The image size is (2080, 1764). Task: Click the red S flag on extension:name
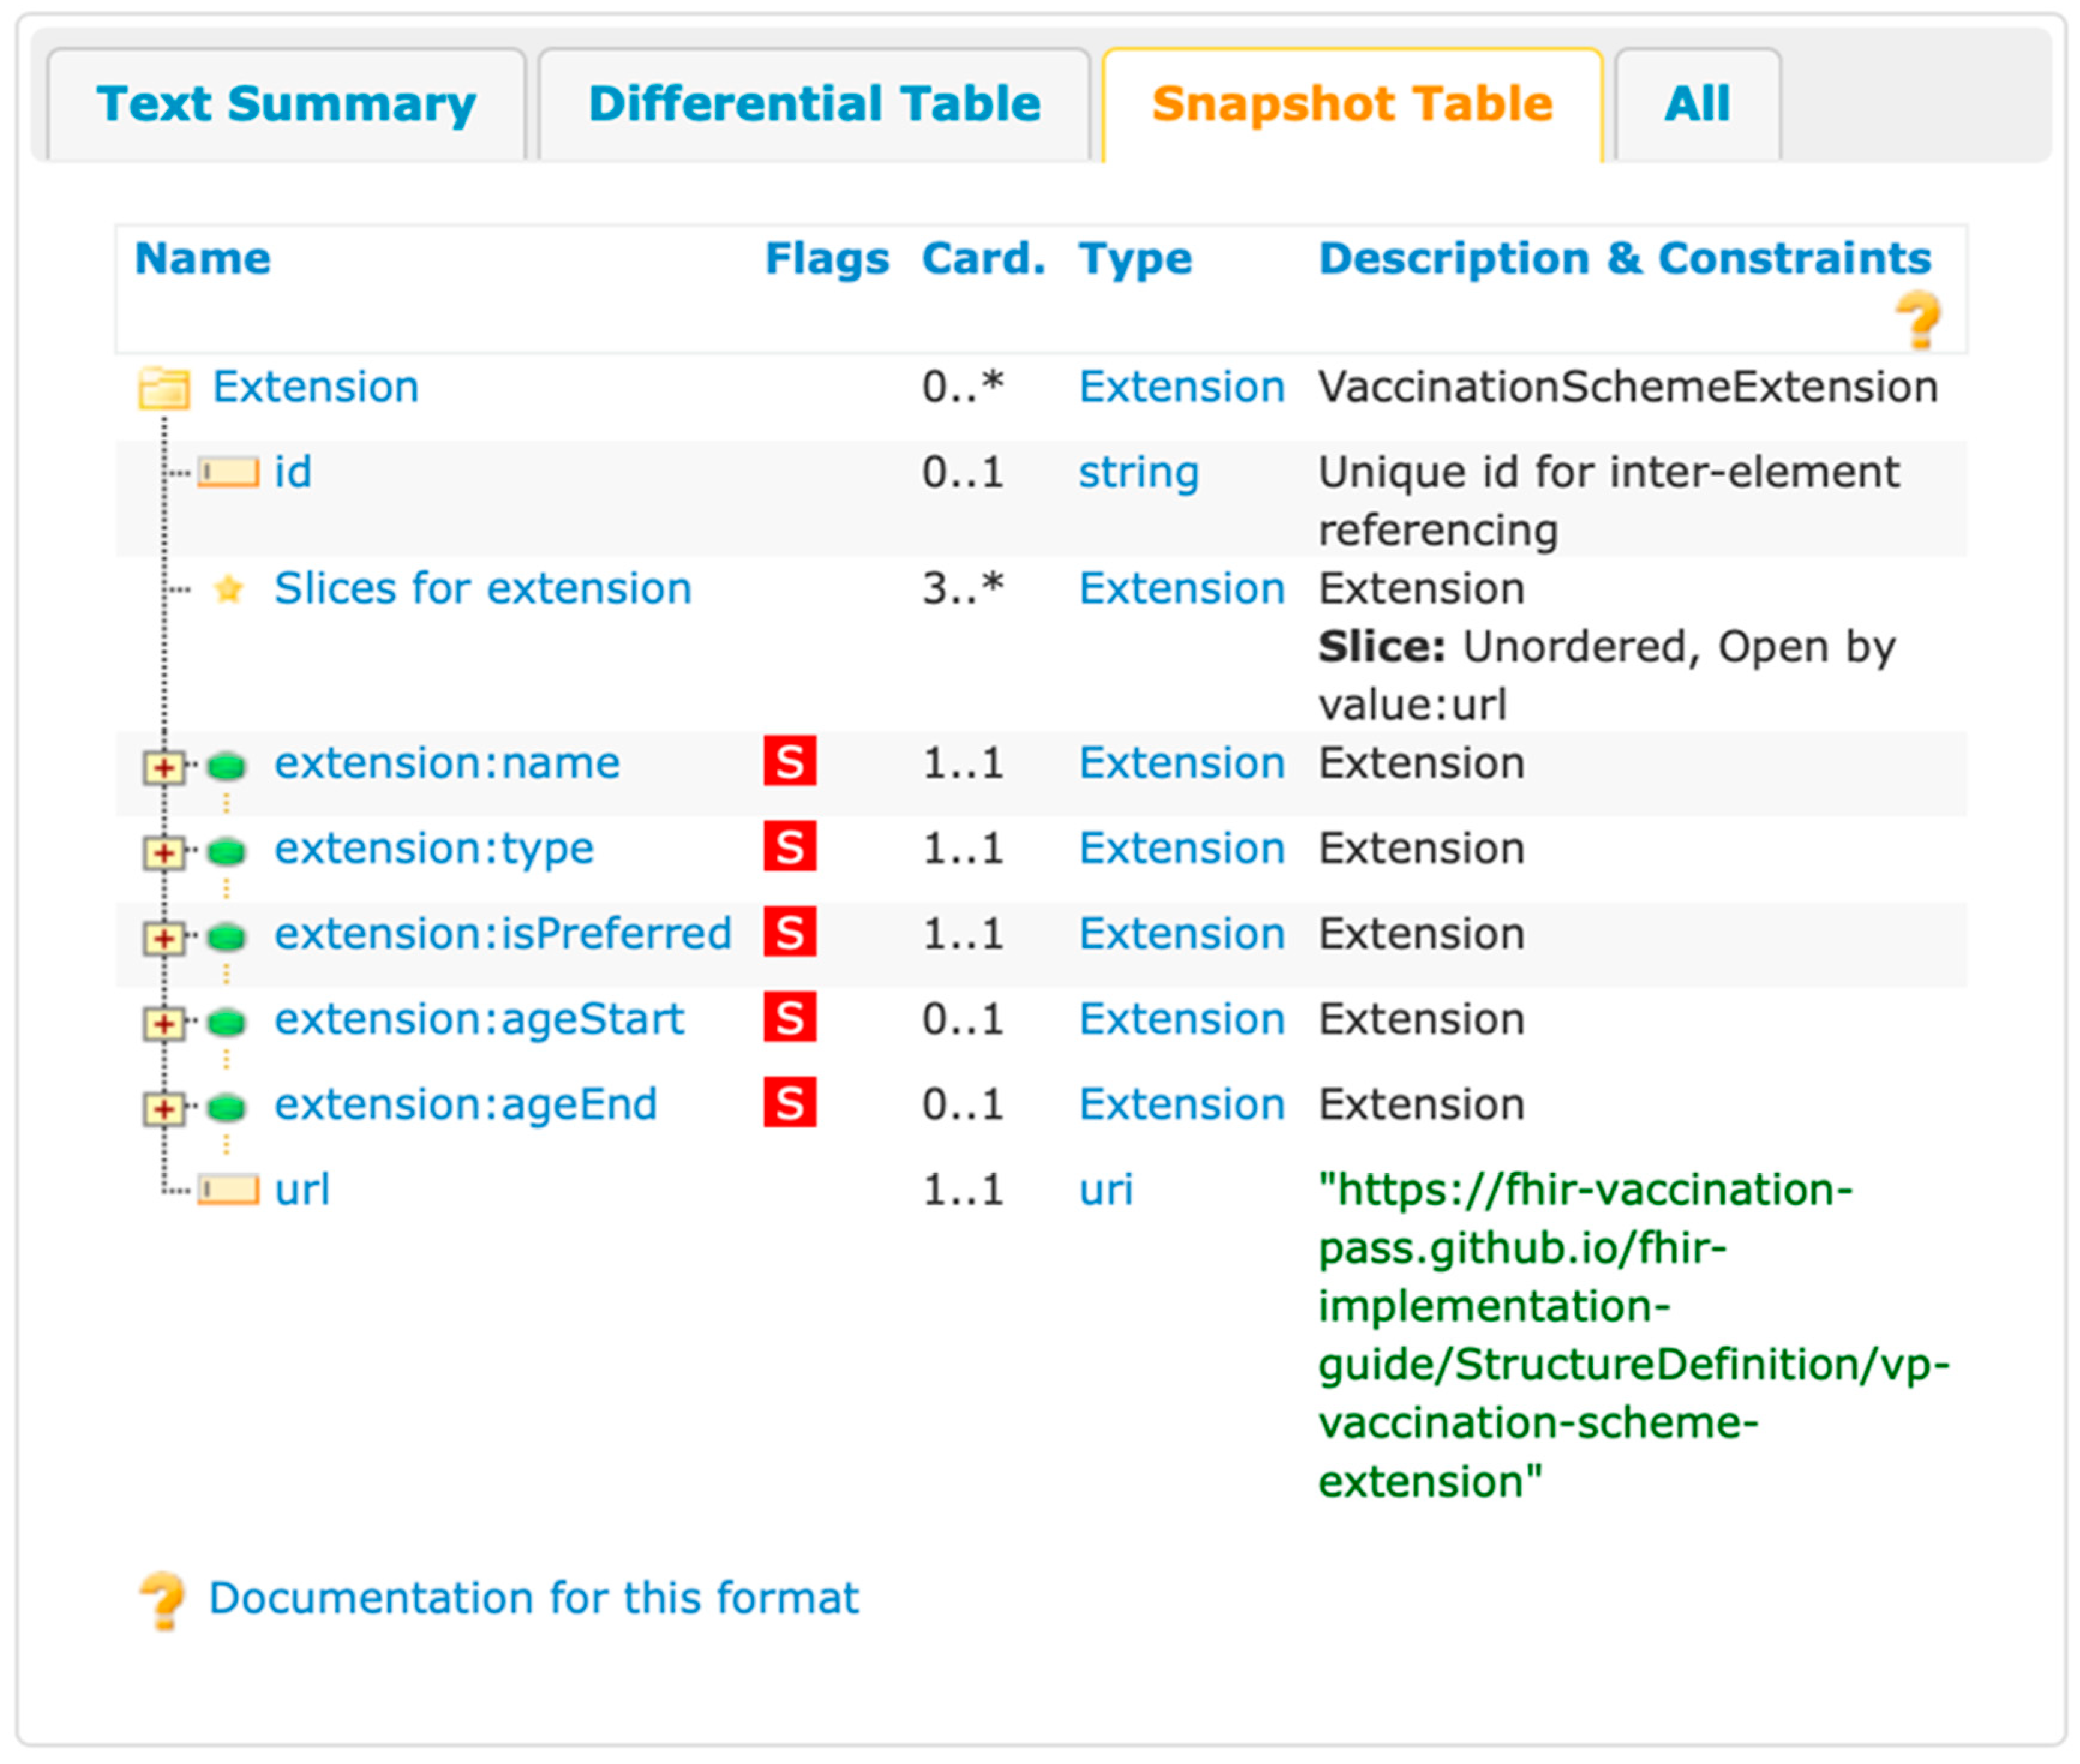(789, 763)
